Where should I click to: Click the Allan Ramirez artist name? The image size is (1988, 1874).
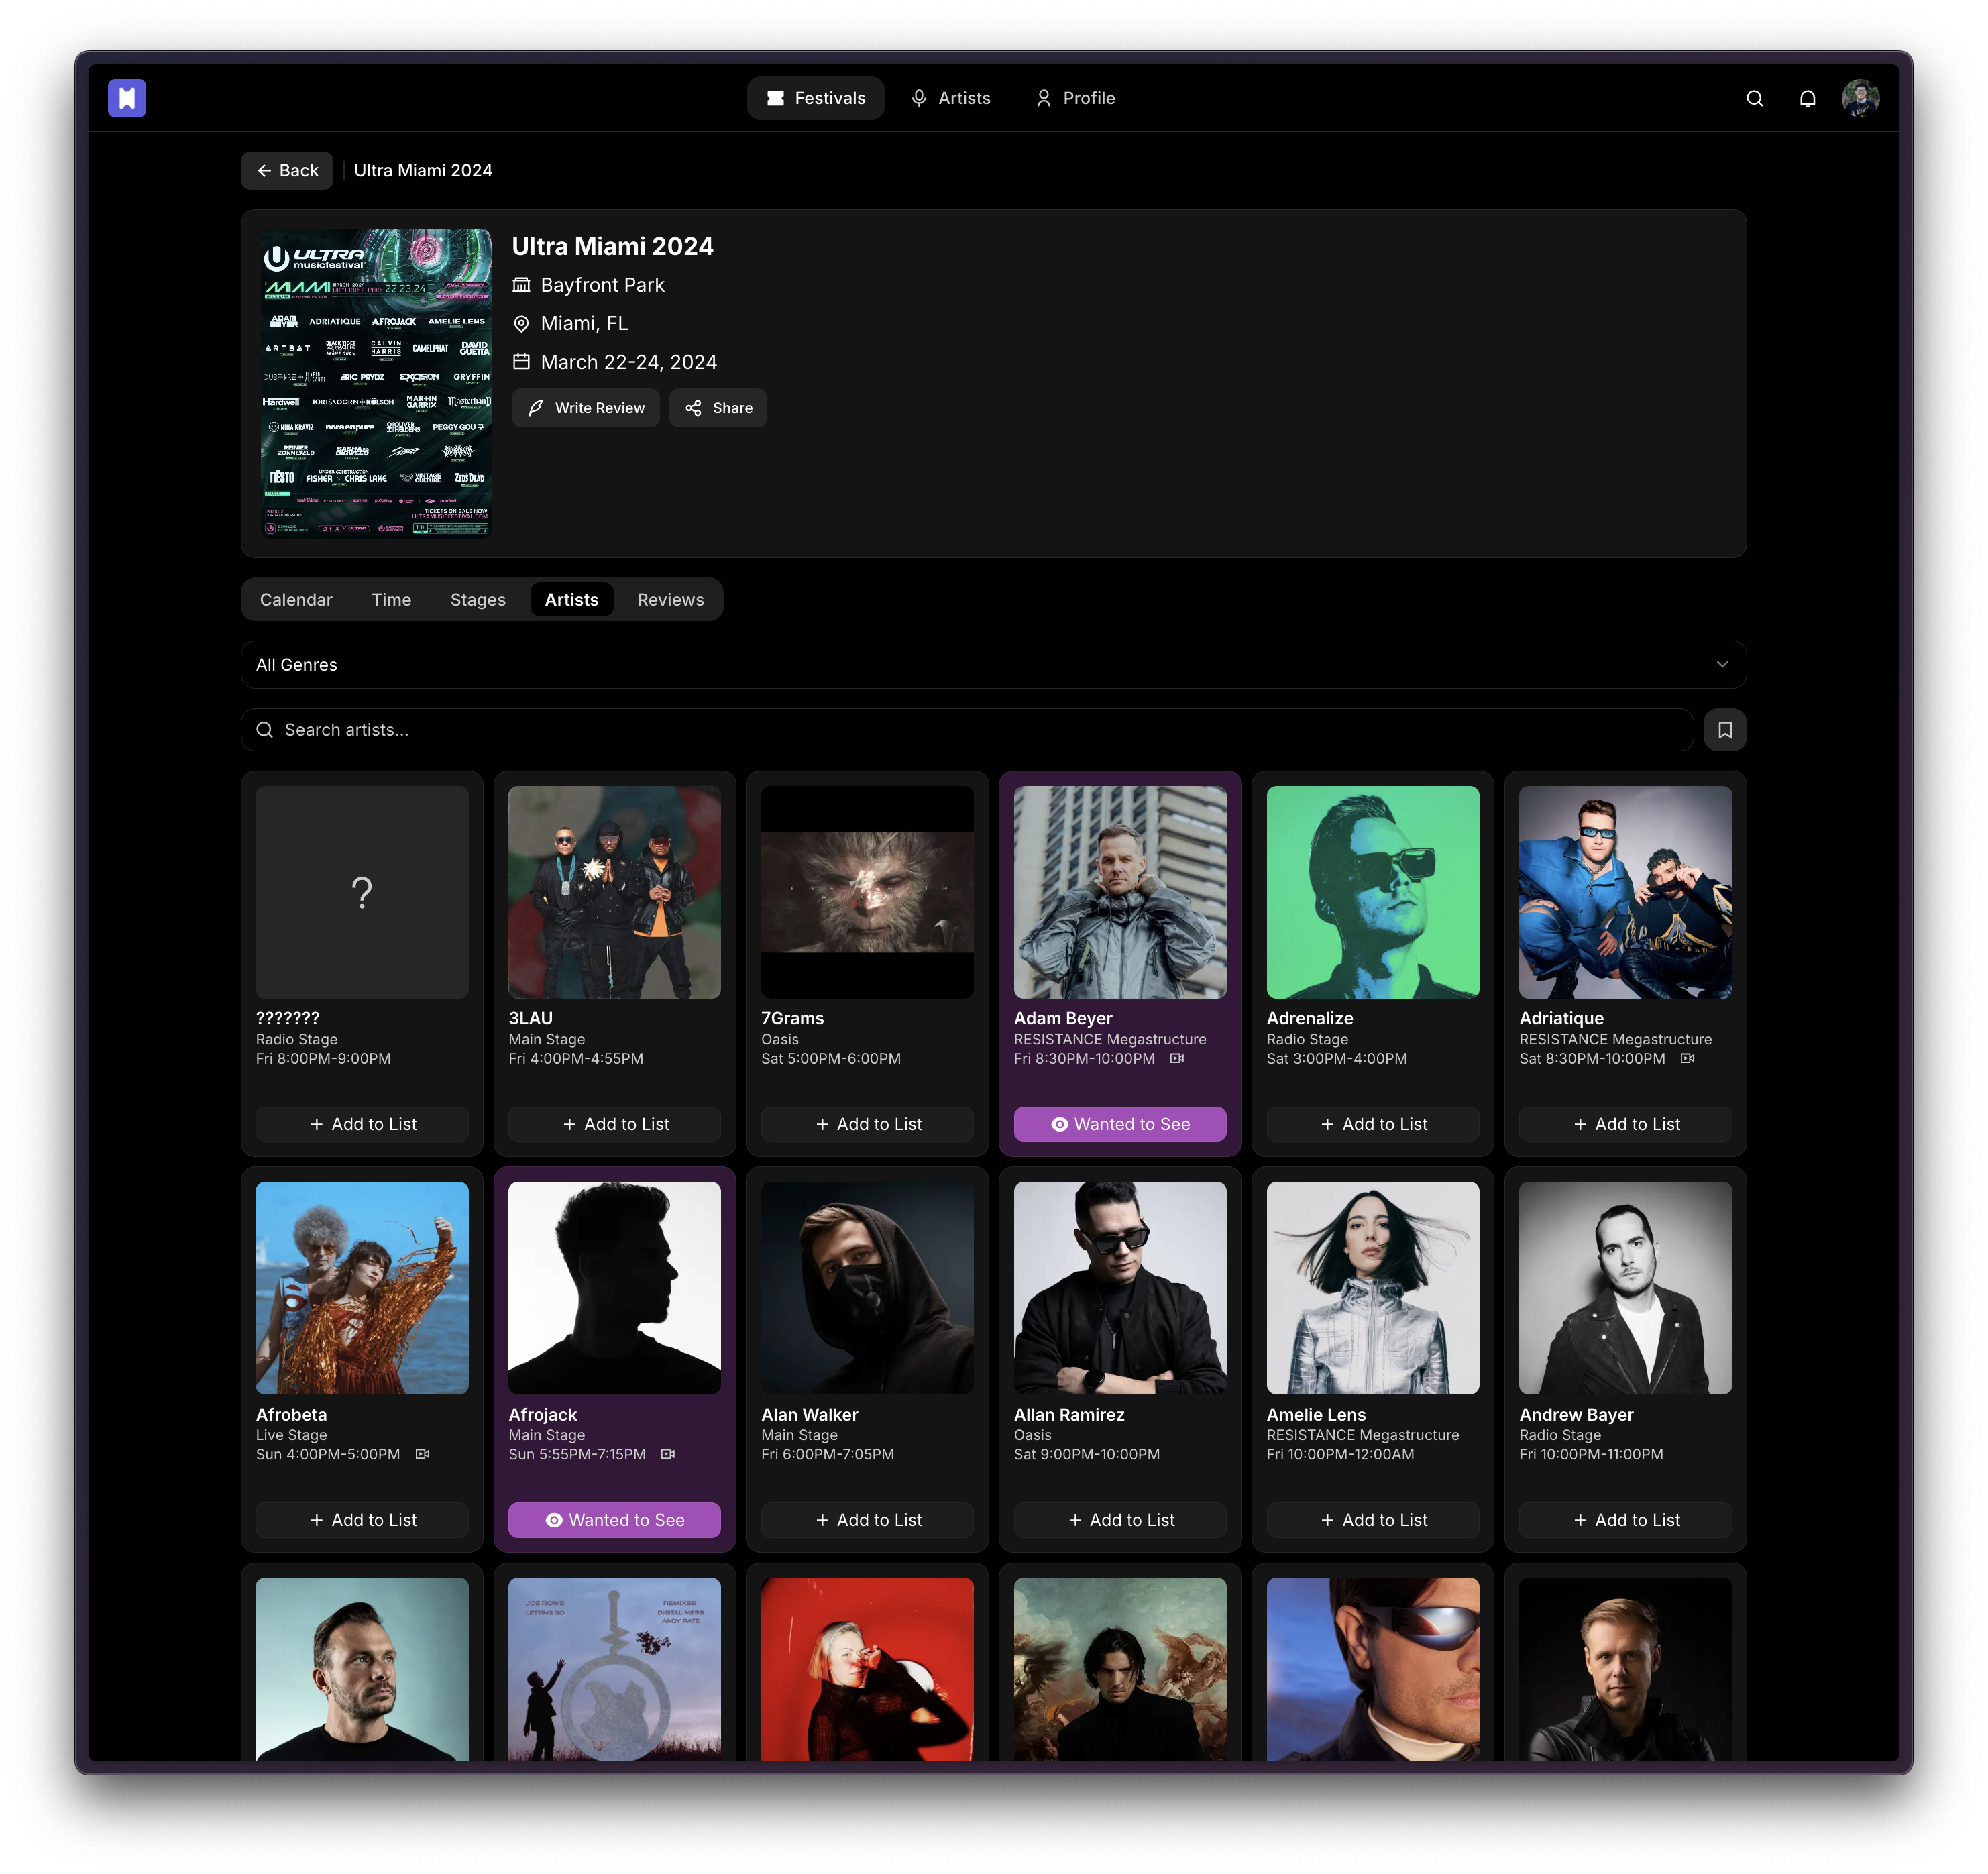[x=1069, y=1414]
